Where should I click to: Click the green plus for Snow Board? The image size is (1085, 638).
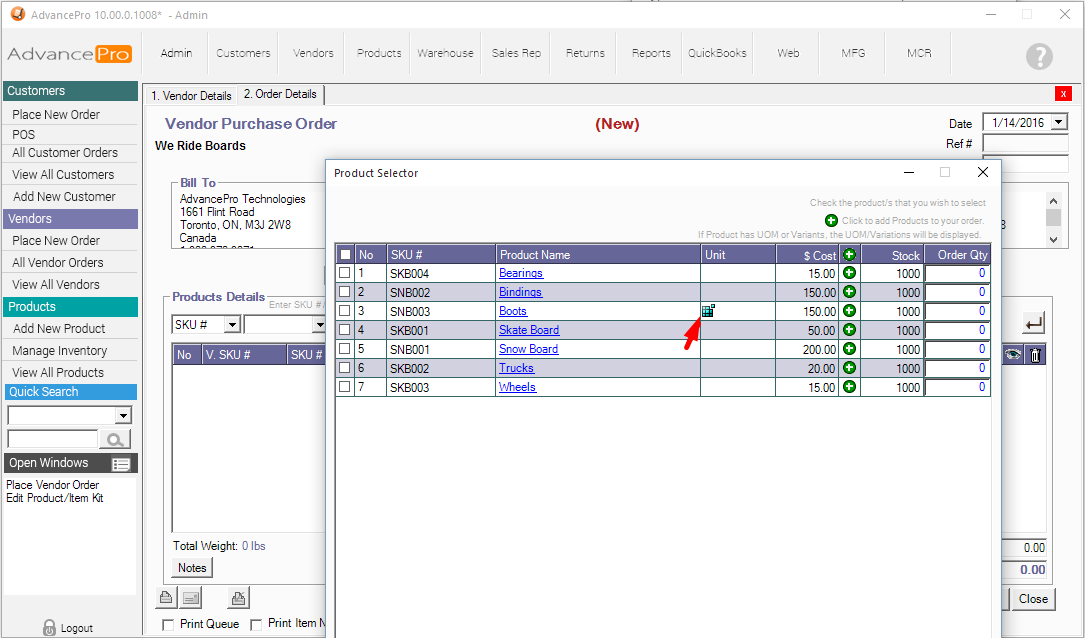pyautogui.click(x=850, y=349)
